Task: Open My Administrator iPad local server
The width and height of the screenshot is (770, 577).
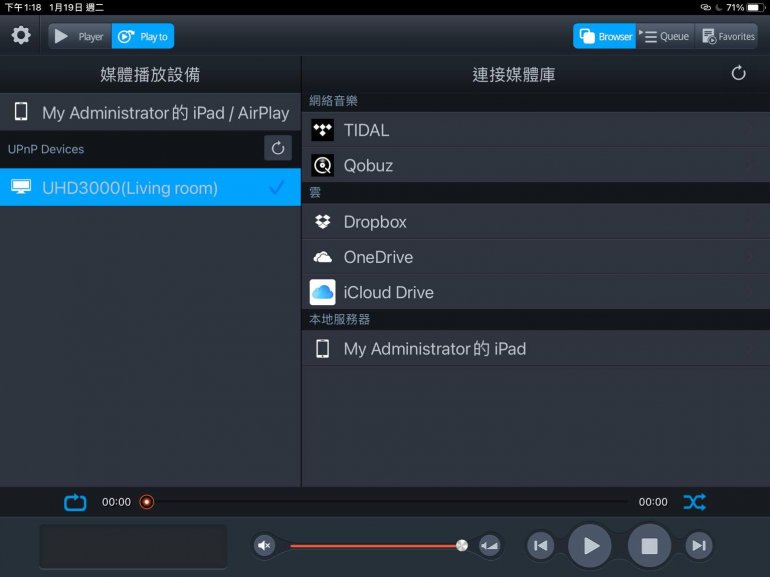Action: tap(536, 349)
